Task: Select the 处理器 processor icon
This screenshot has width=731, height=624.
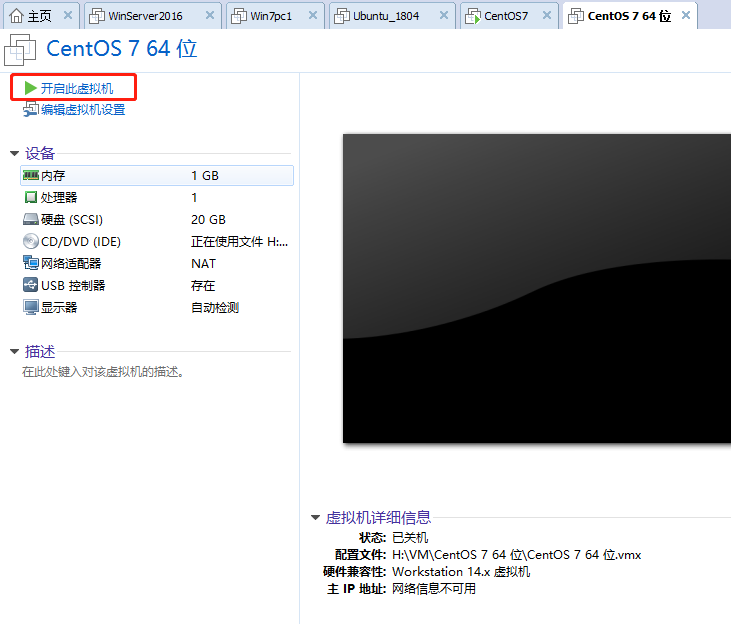Action: point(31,197)
